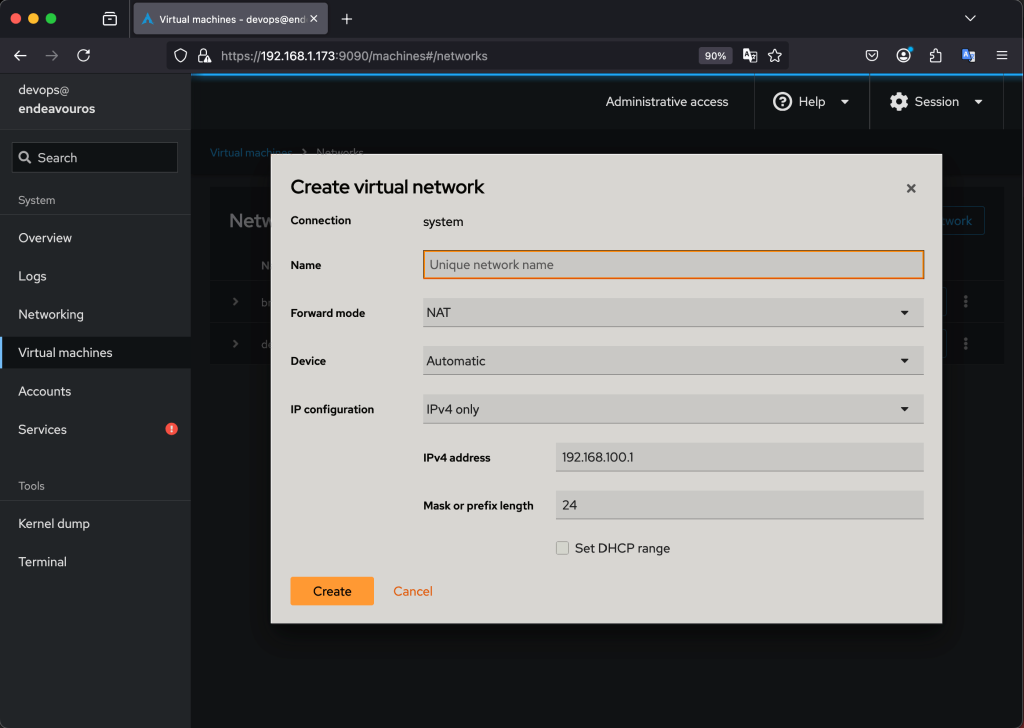Click the Help question mark menu

click(x=811, y=102)
